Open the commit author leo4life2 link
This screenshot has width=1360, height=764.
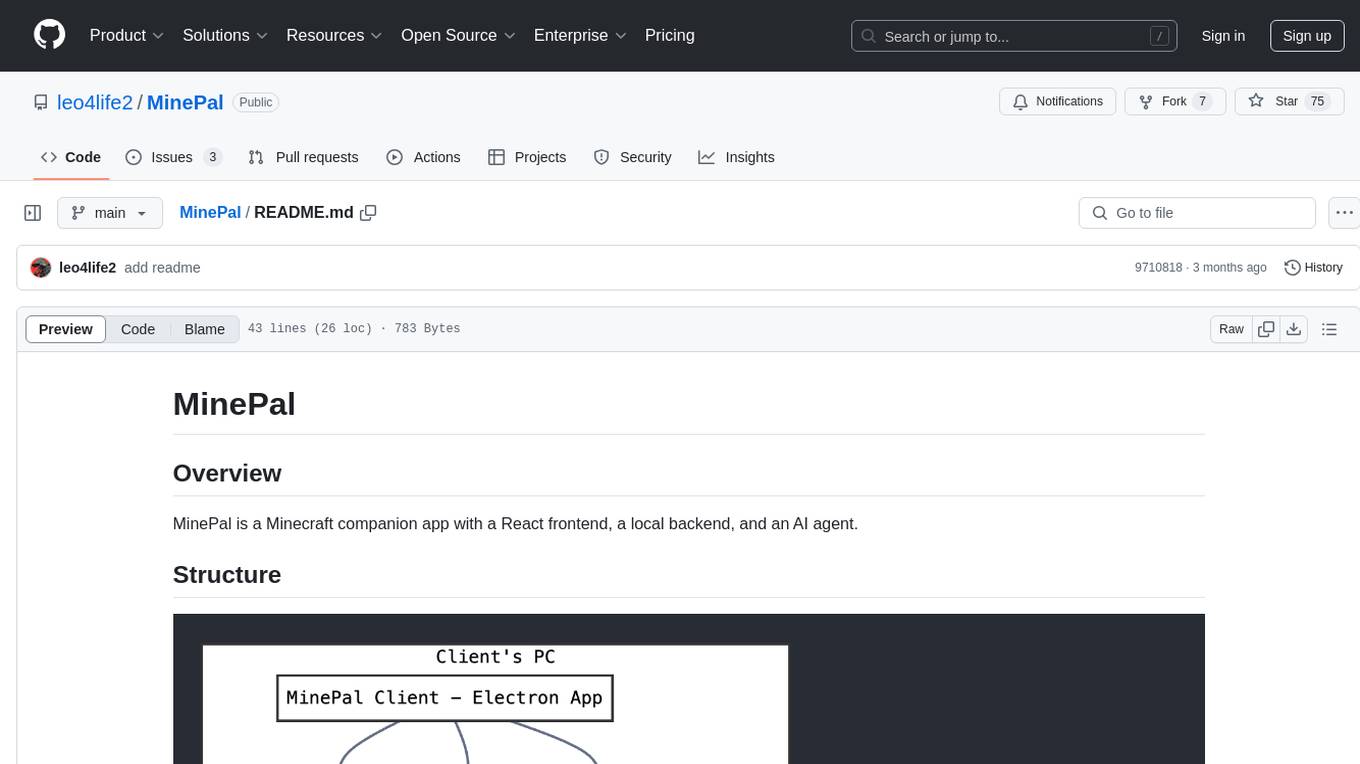click(88, 268)
